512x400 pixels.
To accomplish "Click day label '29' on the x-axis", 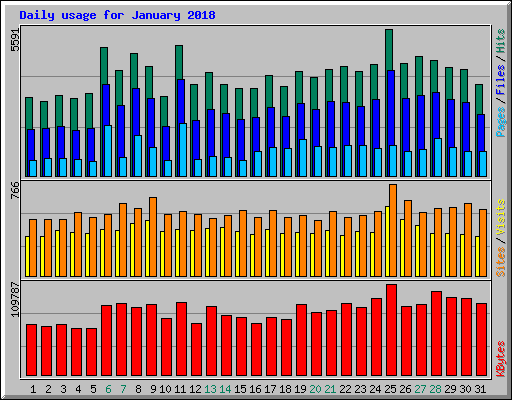I will pos(450,389).
